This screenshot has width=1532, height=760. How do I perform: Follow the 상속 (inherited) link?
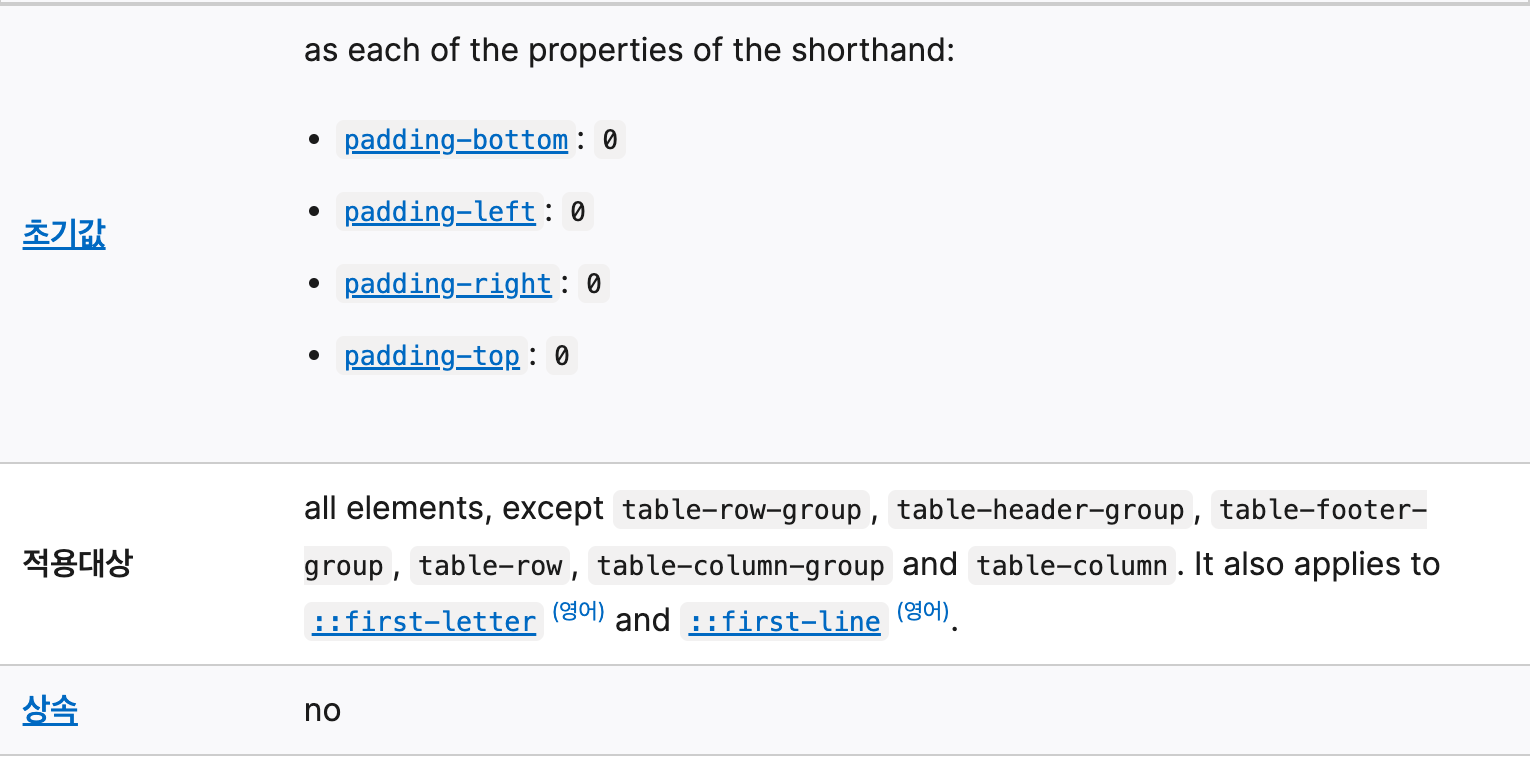pos(50,711)
